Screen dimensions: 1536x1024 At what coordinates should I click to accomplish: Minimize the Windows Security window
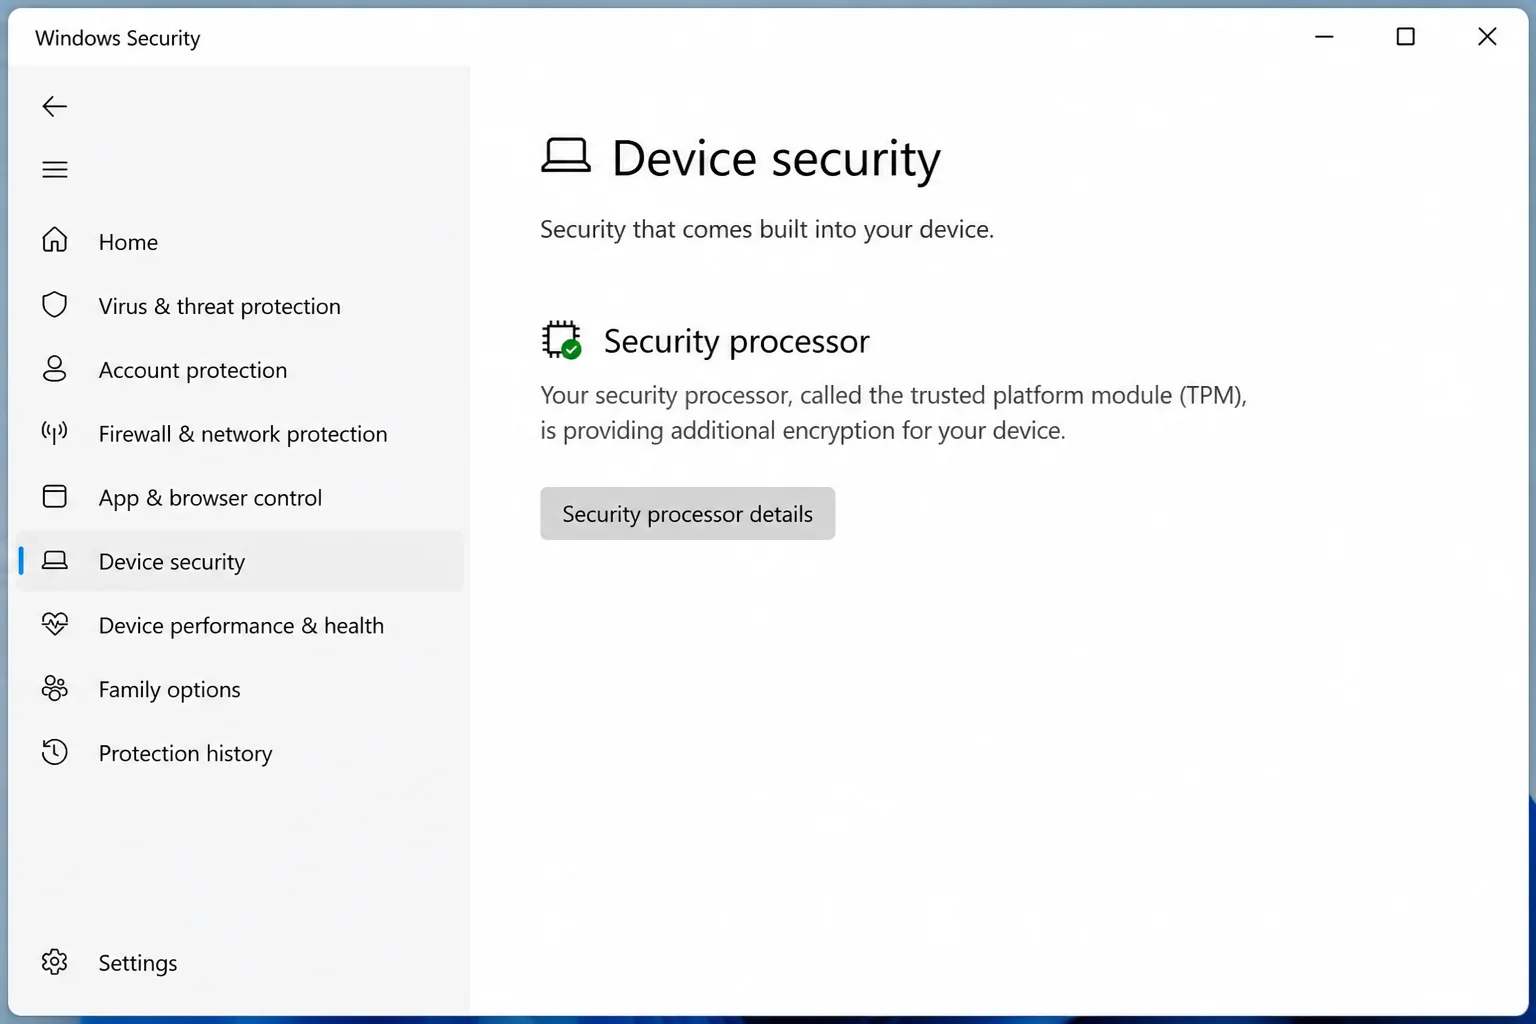pos(1324,37)
